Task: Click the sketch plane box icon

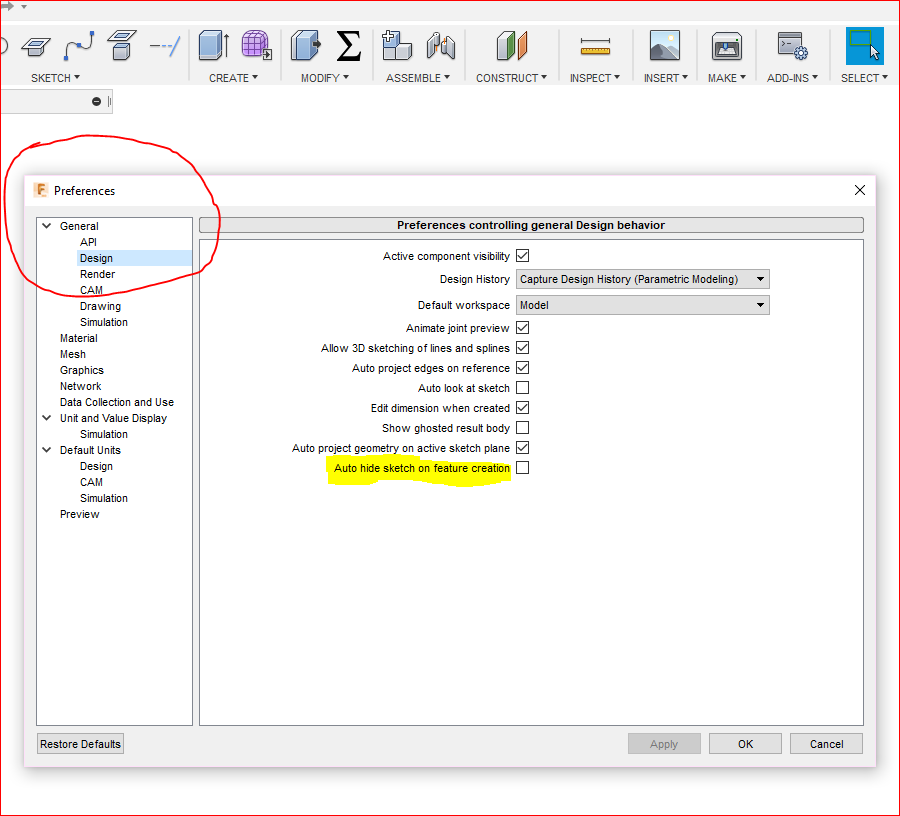Action: point(122,45)
